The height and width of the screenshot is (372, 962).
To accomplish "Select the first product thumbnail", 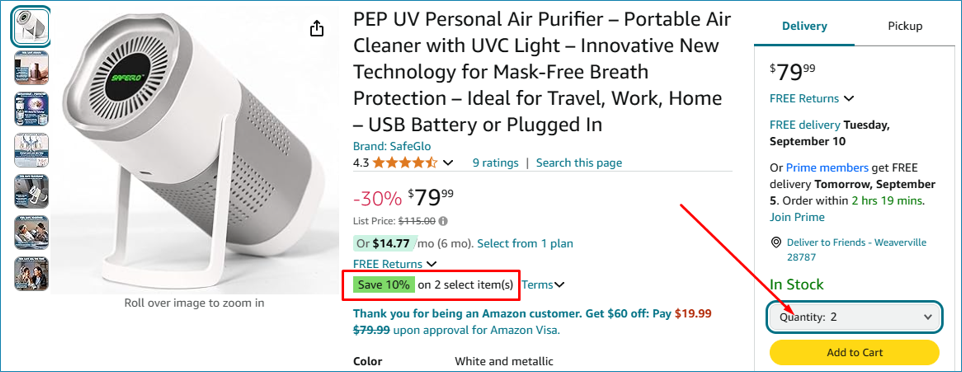I will (x=31, y=27).
